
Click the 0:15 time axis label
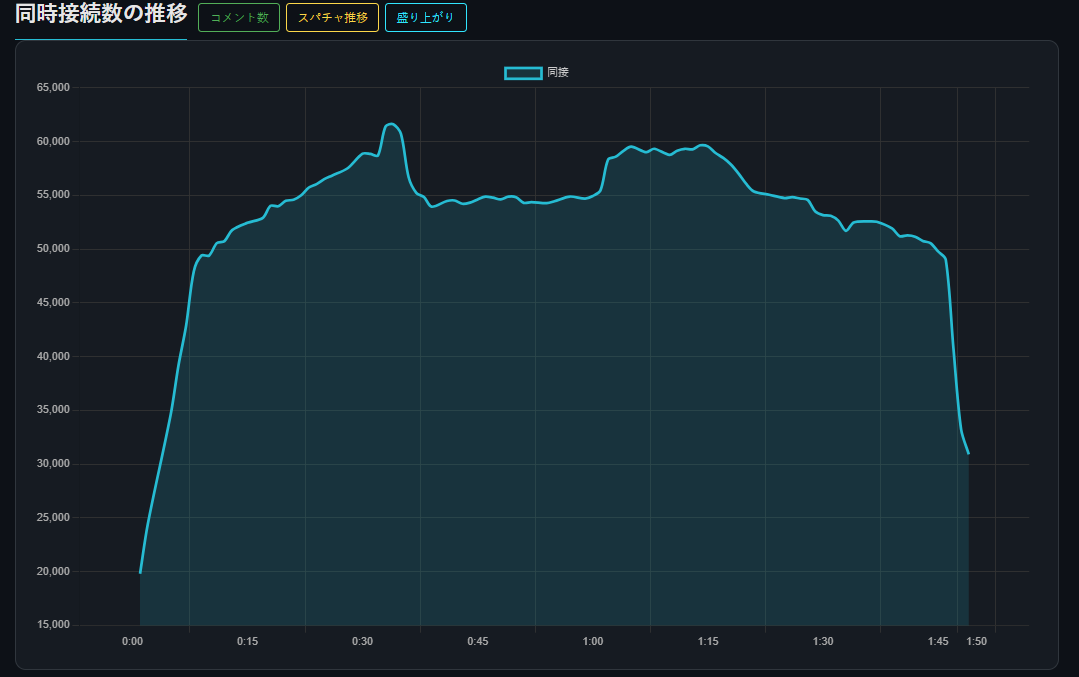pos(248,641)
